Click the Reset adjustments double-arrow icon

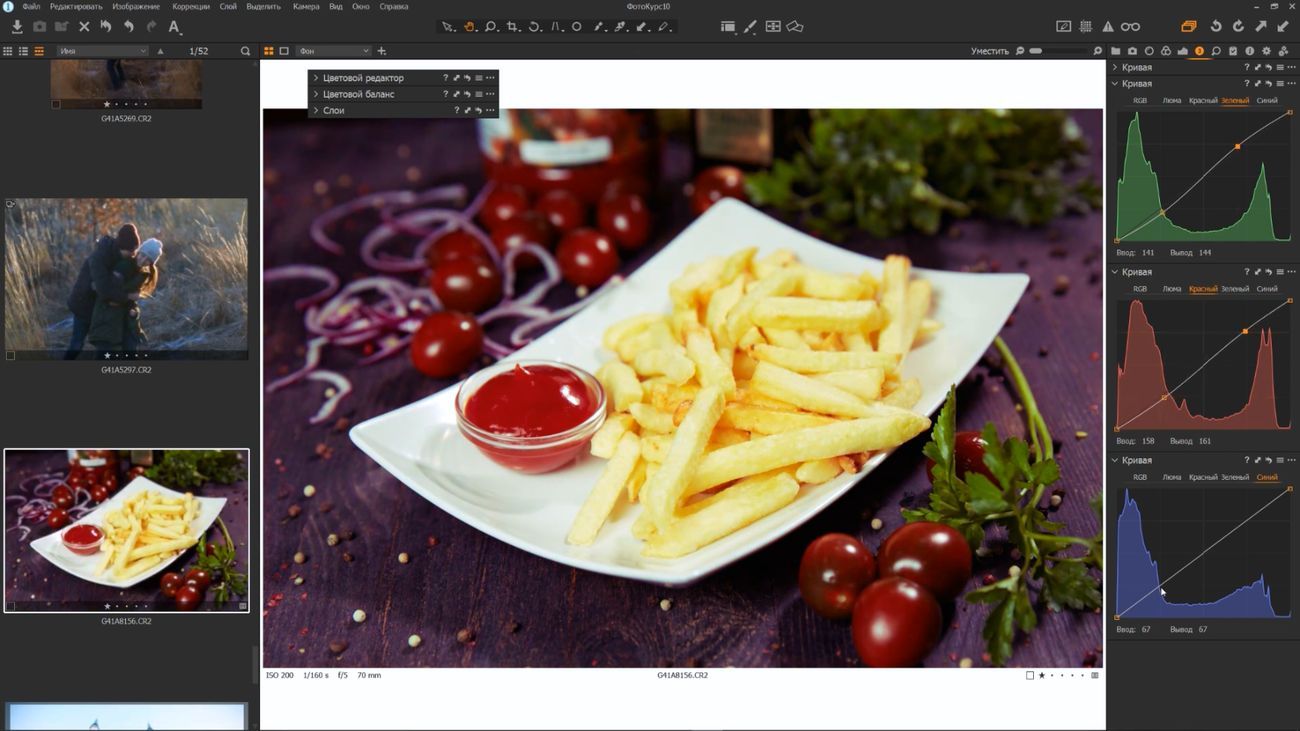click(x=106, y=27)
